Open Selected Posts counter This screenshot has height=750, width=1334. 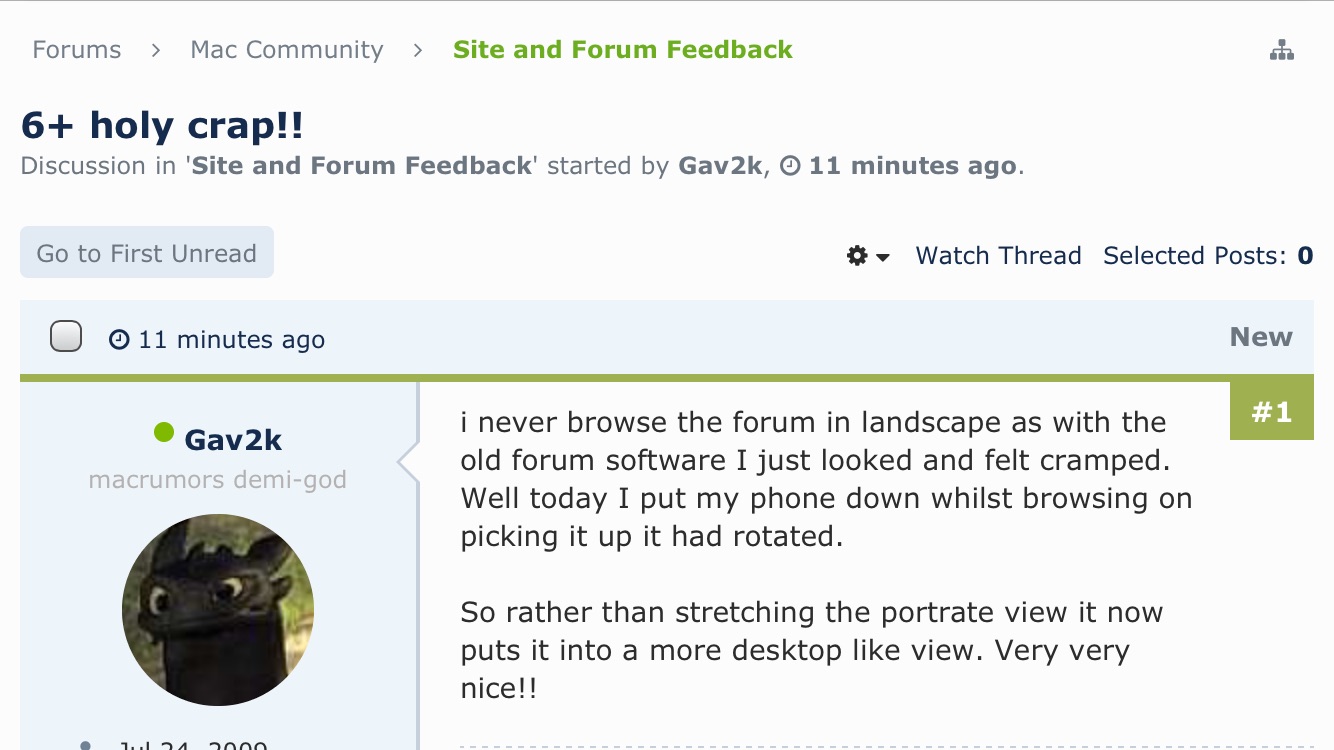click(1208, 256)
